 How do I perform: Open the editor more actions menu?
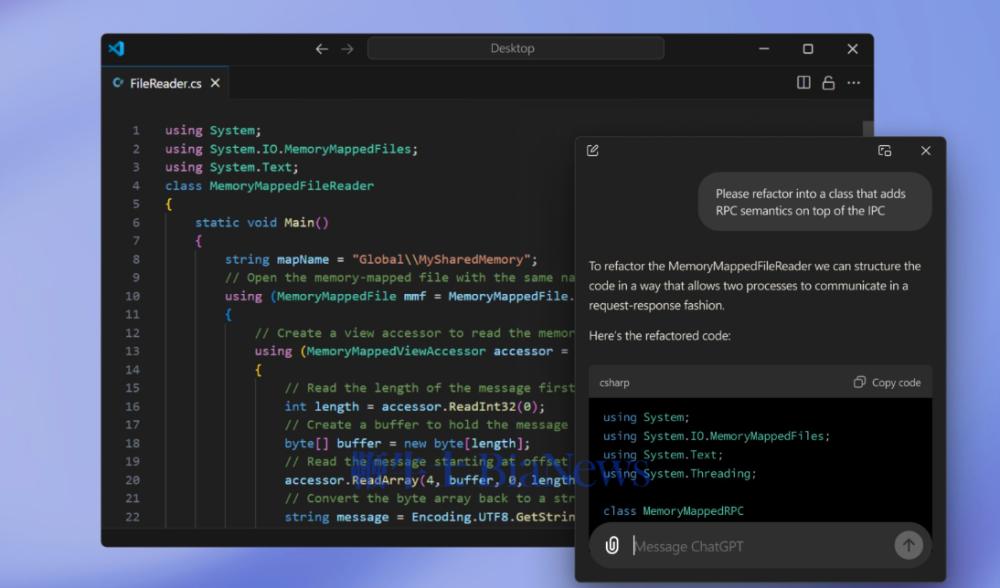tap(853, 83)
